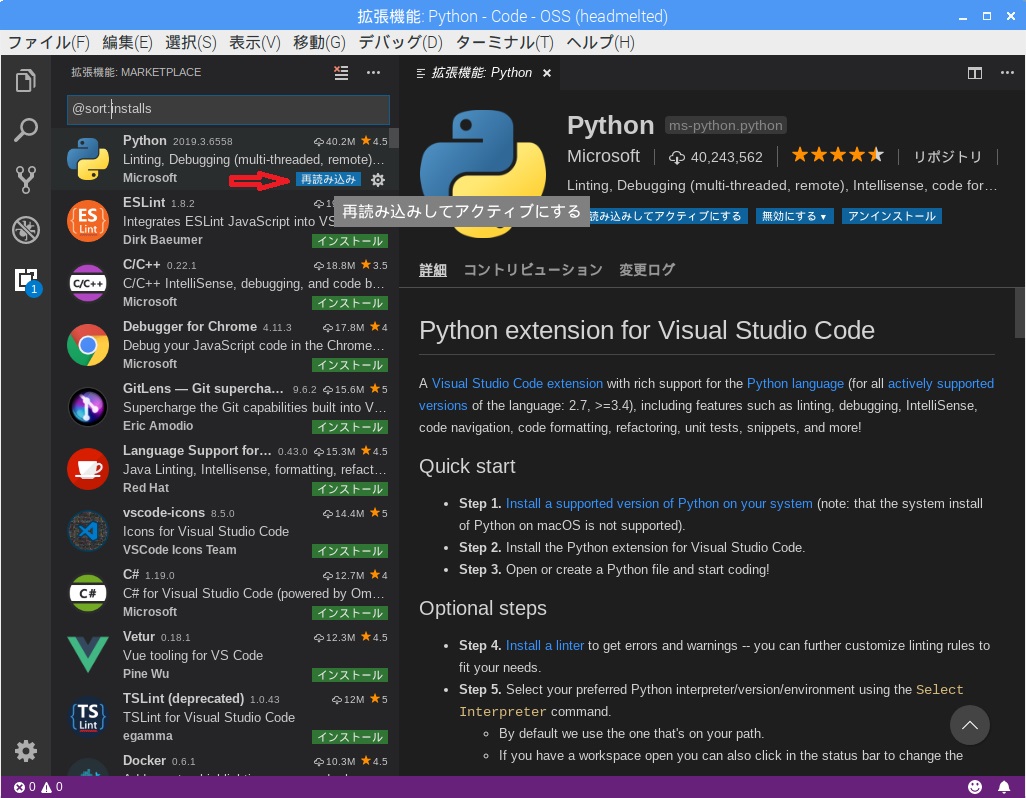Click the smiley feedback icon in status bar
Screen dimensions: 1026x798
click(975, 787)
